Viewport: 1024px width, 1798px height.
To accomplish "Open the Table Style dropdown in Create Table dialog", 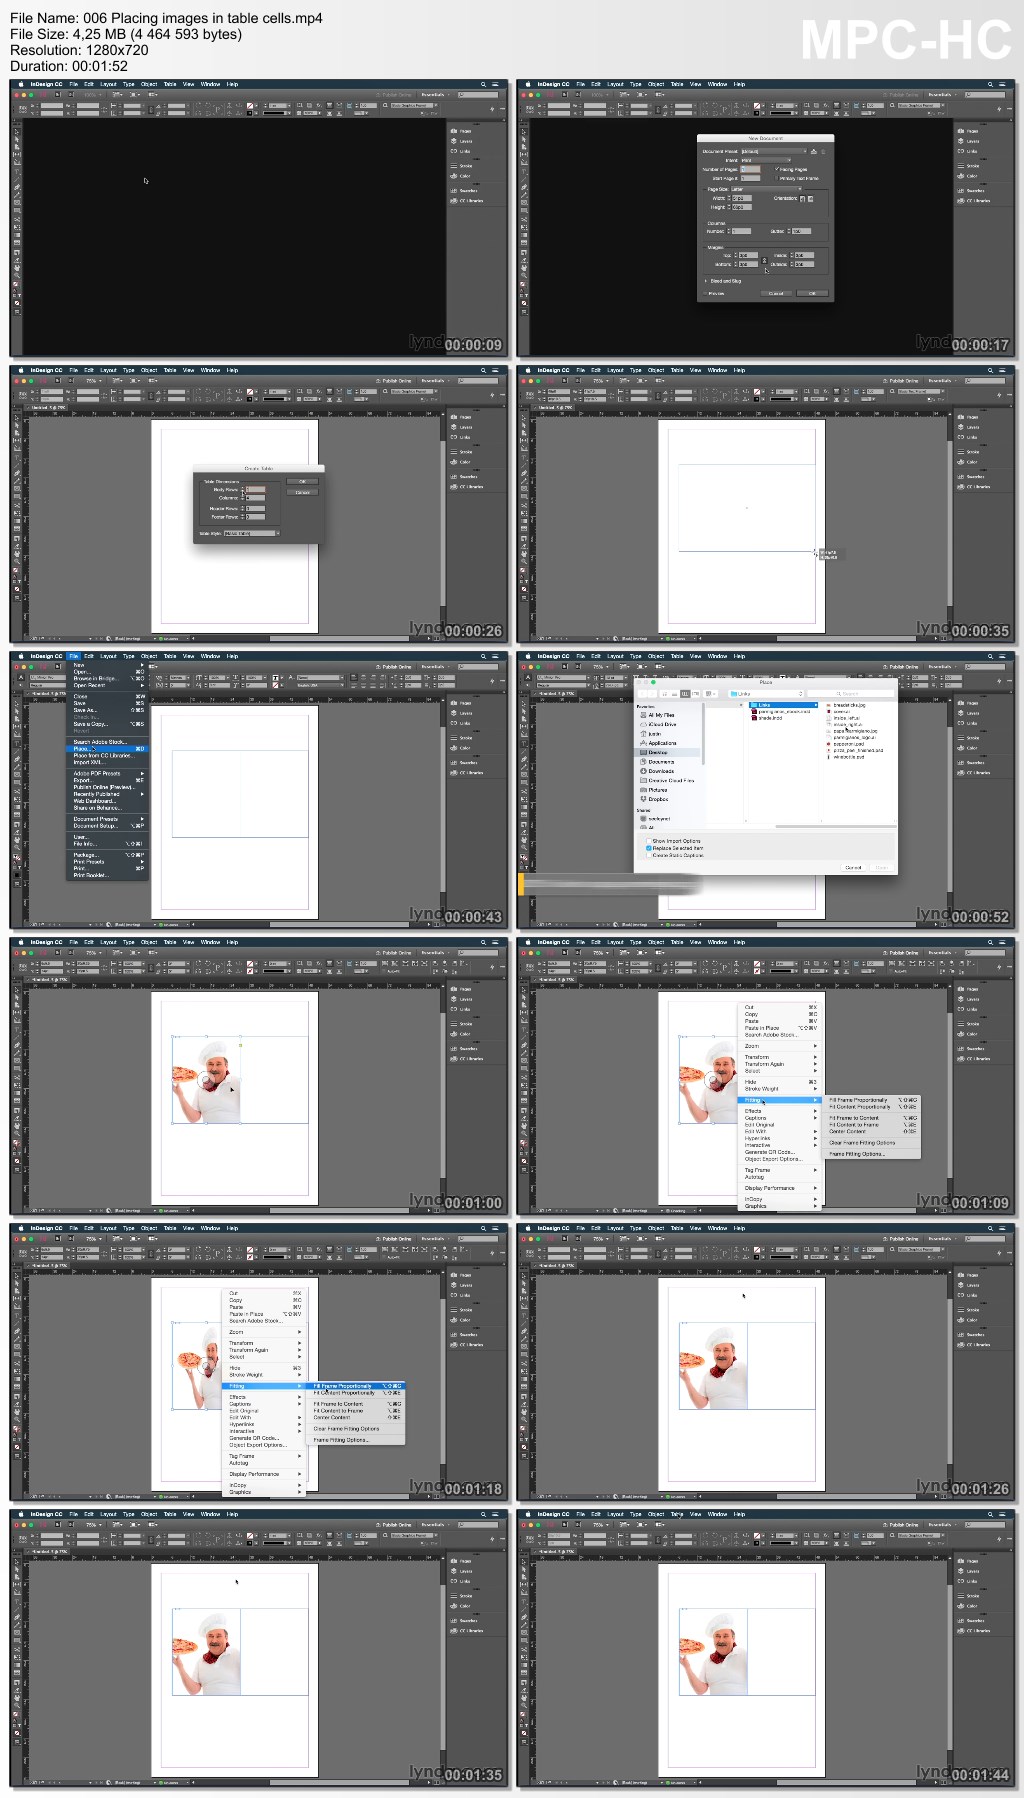I will pos(251,533).
